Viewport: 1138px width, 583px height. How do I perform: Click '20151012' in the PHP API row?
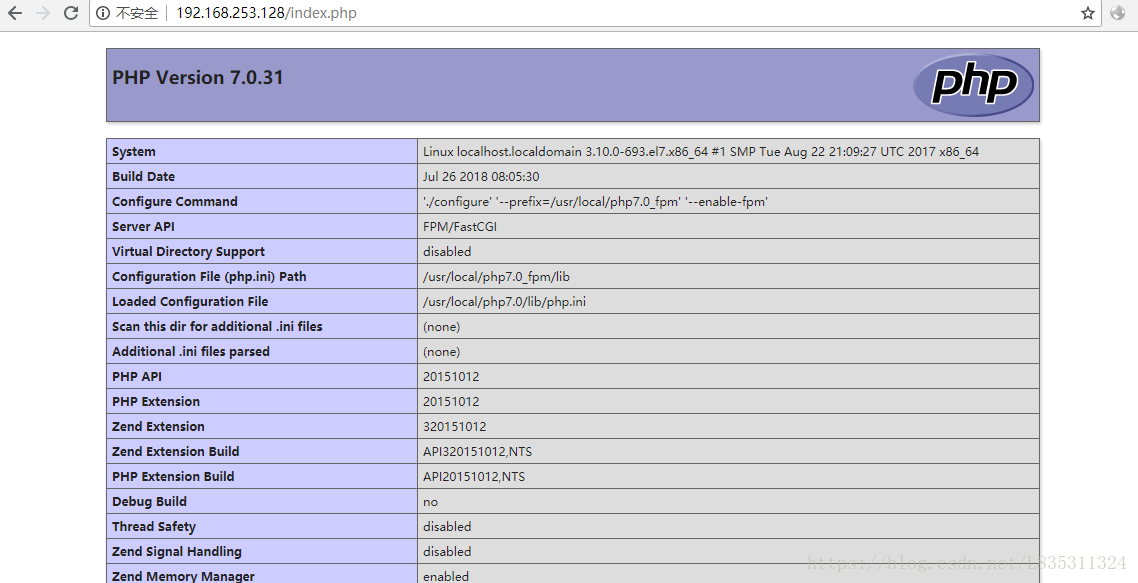[451, 377]
